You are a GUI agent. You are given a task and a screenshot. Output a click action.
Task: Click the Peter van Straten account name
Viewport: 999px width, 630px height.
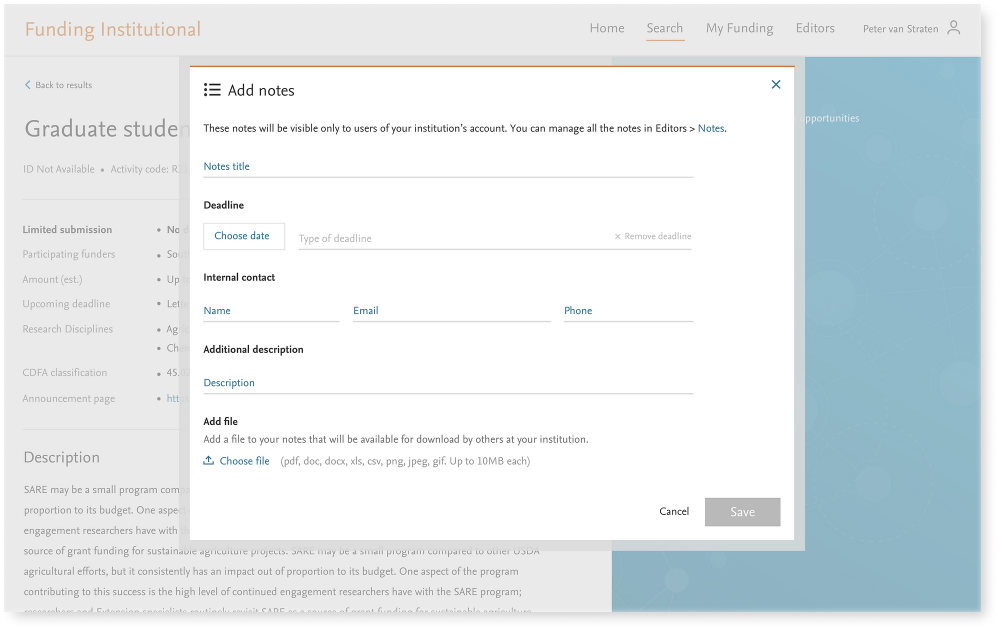pyautogui.click(x=900, y=29)
